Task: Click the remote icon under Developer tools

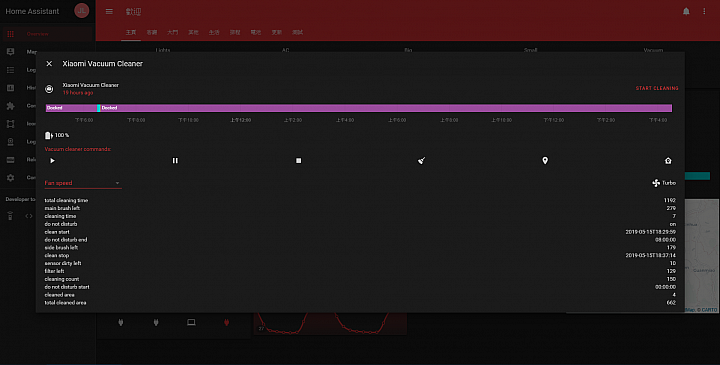Action: [11, 216]
